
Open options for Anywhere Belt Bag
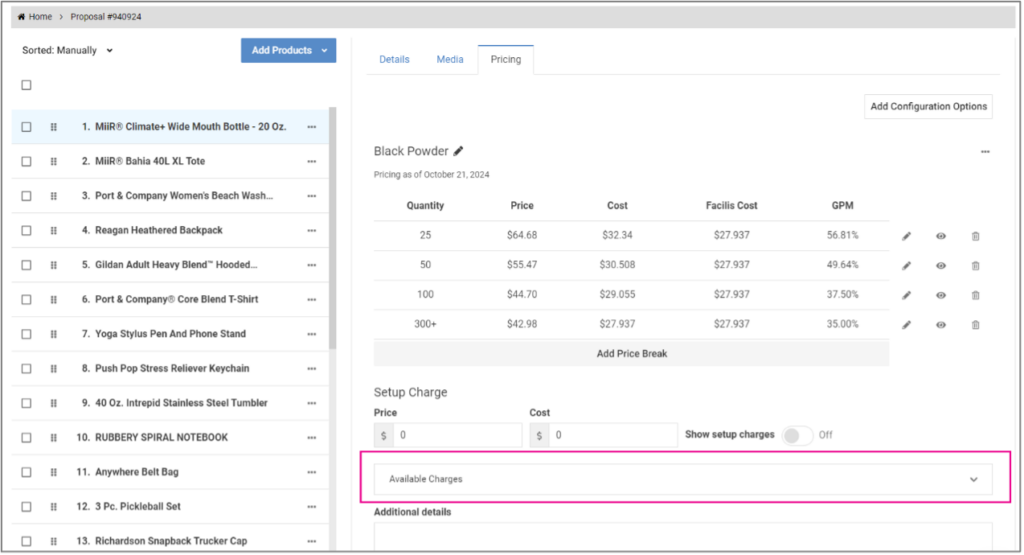[x=312, y=473]
